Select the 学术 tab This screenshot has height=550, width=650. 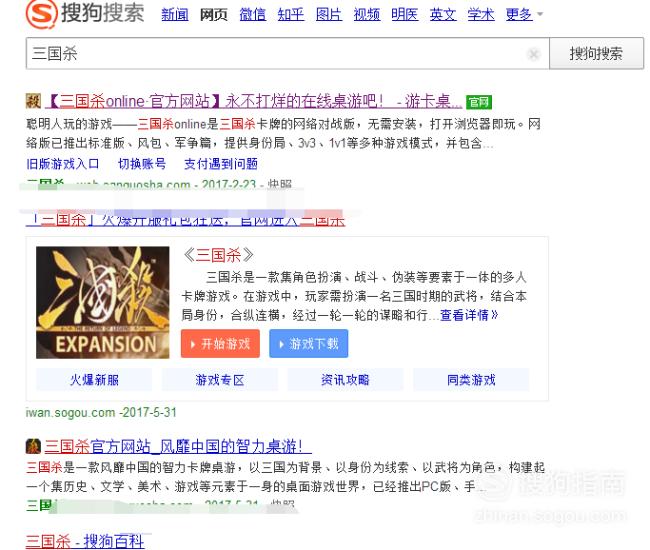(x=481, y=15)
